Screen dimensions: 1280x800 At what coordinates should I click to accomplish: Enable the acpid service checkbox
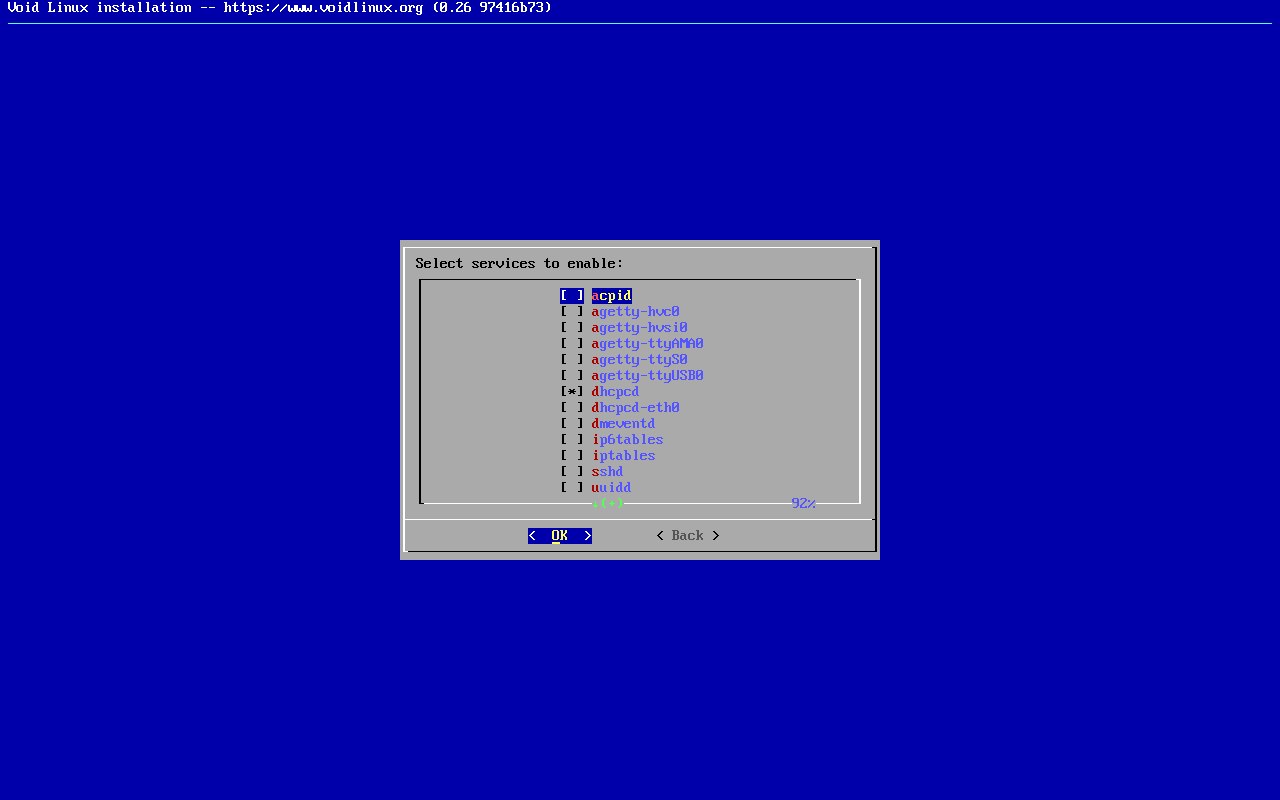571,296
